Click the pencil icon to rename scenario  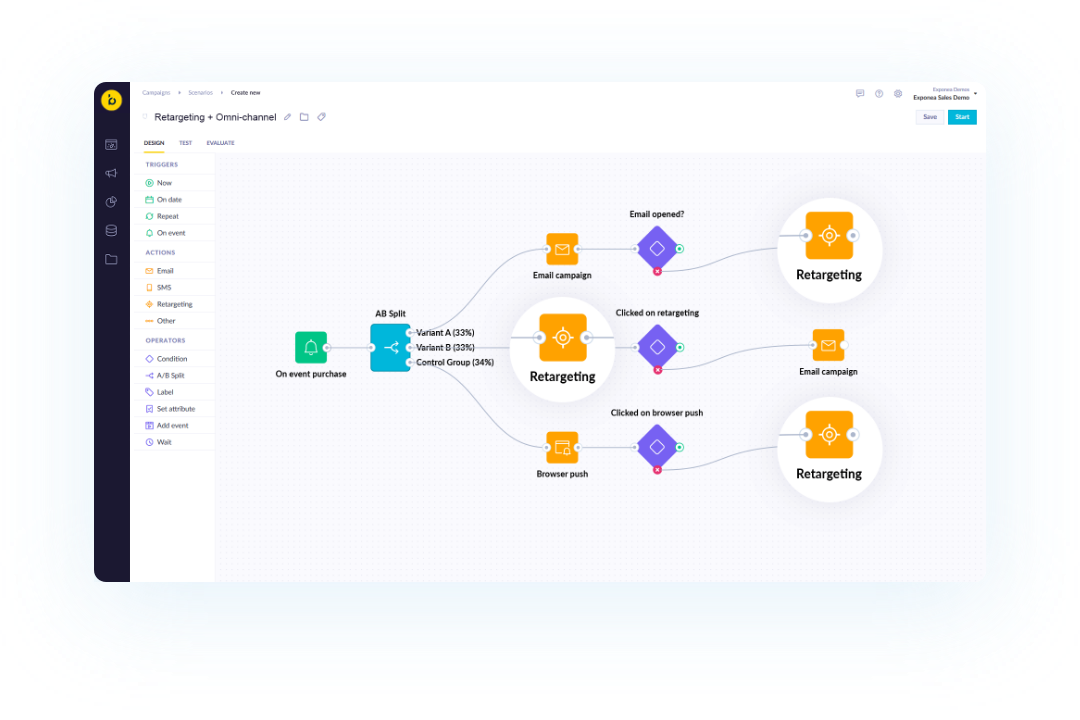[x=287, y=117]
